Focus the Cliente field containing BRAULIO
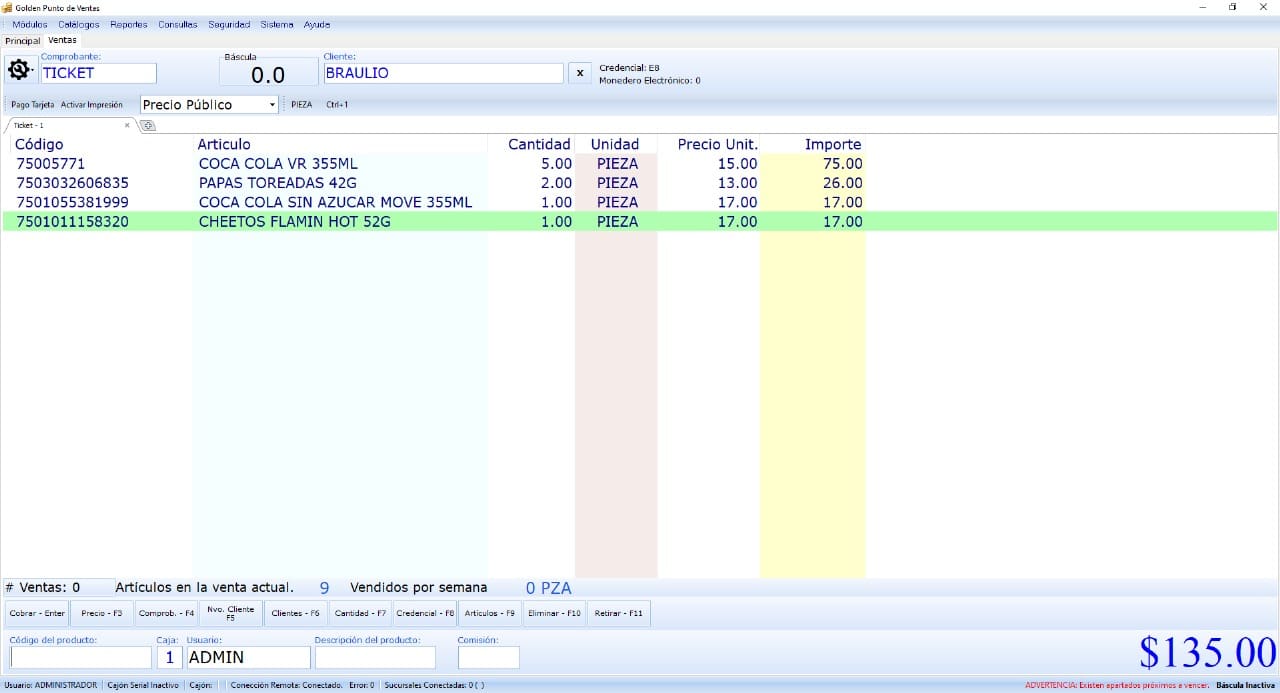 [x=443, y=73]
